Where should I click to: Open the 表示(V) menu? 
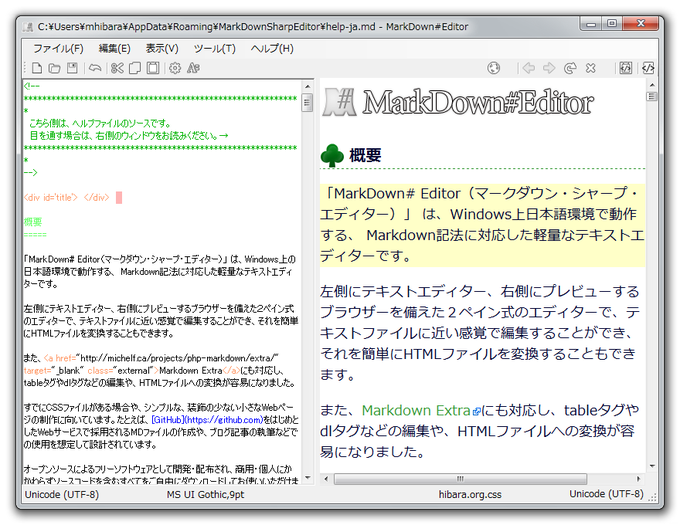(162, 48)
